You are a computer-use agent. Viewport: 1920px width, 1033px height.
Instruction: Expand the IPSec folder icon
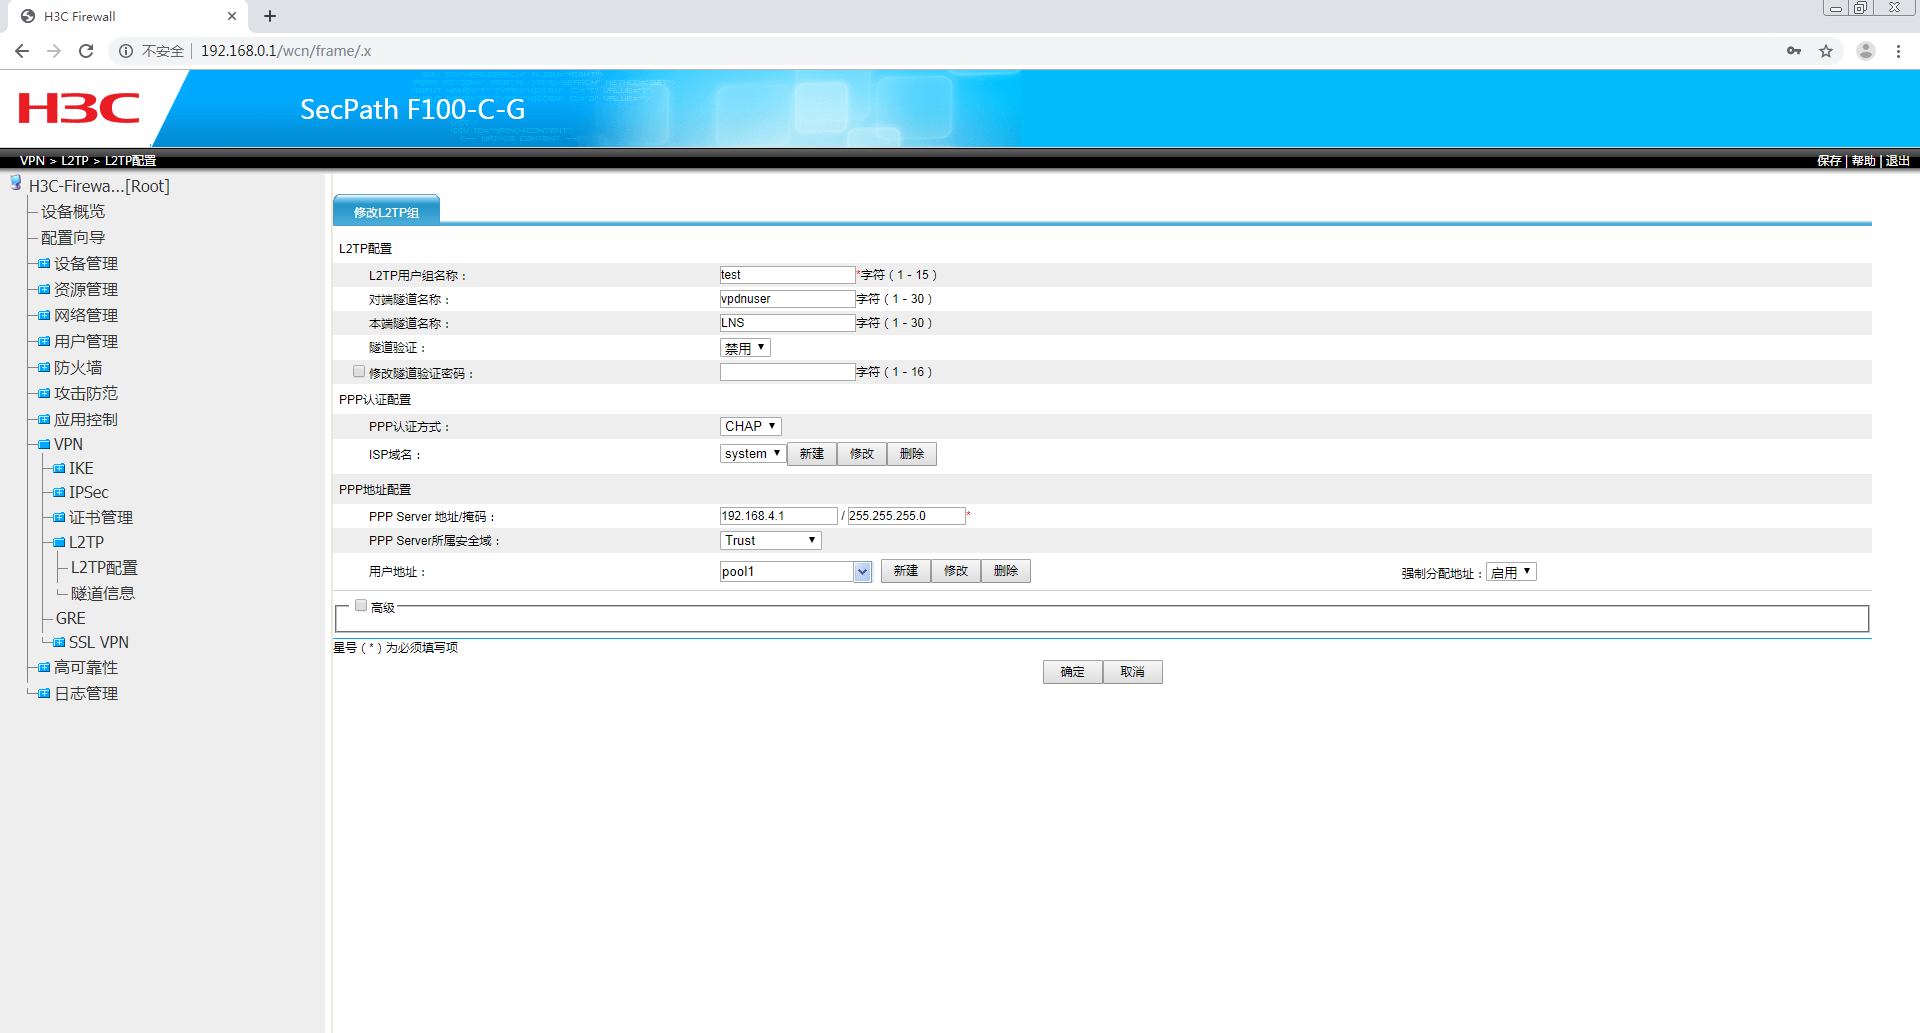(59, 493)
